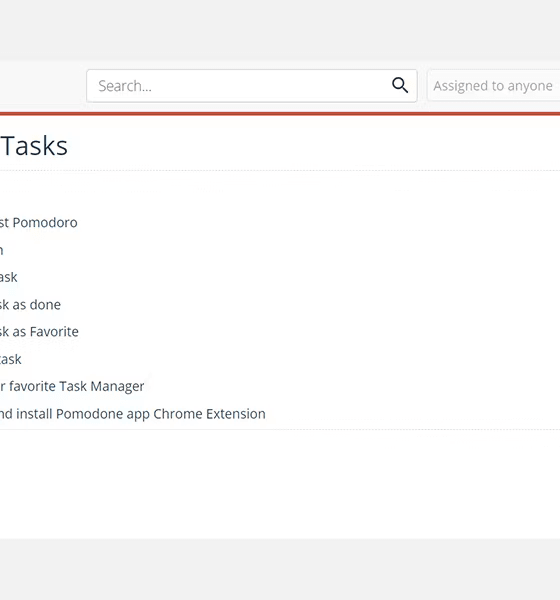This screenshot has width=560, height=600.
Task: Open the 'Assigned to anyone' dropdown
Action: (494, 86)
